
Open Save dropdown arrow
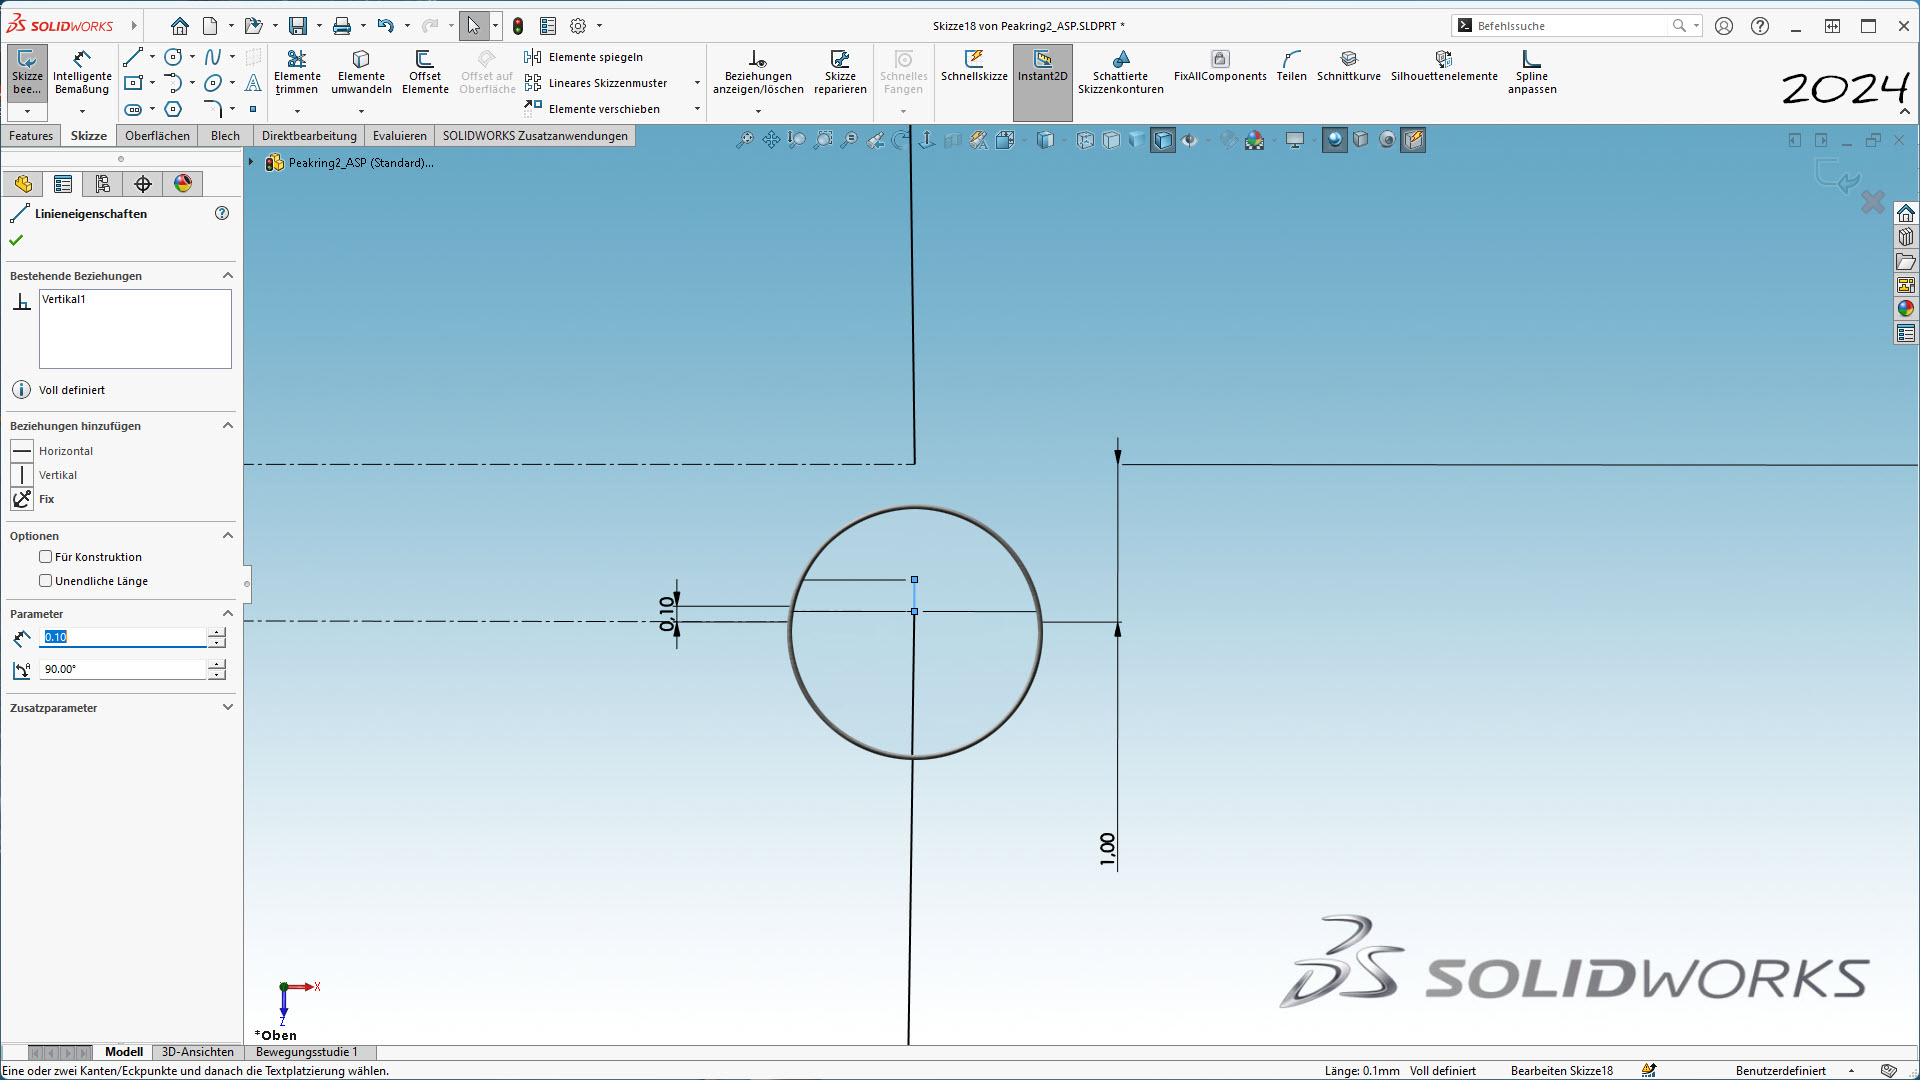(319, 26)
